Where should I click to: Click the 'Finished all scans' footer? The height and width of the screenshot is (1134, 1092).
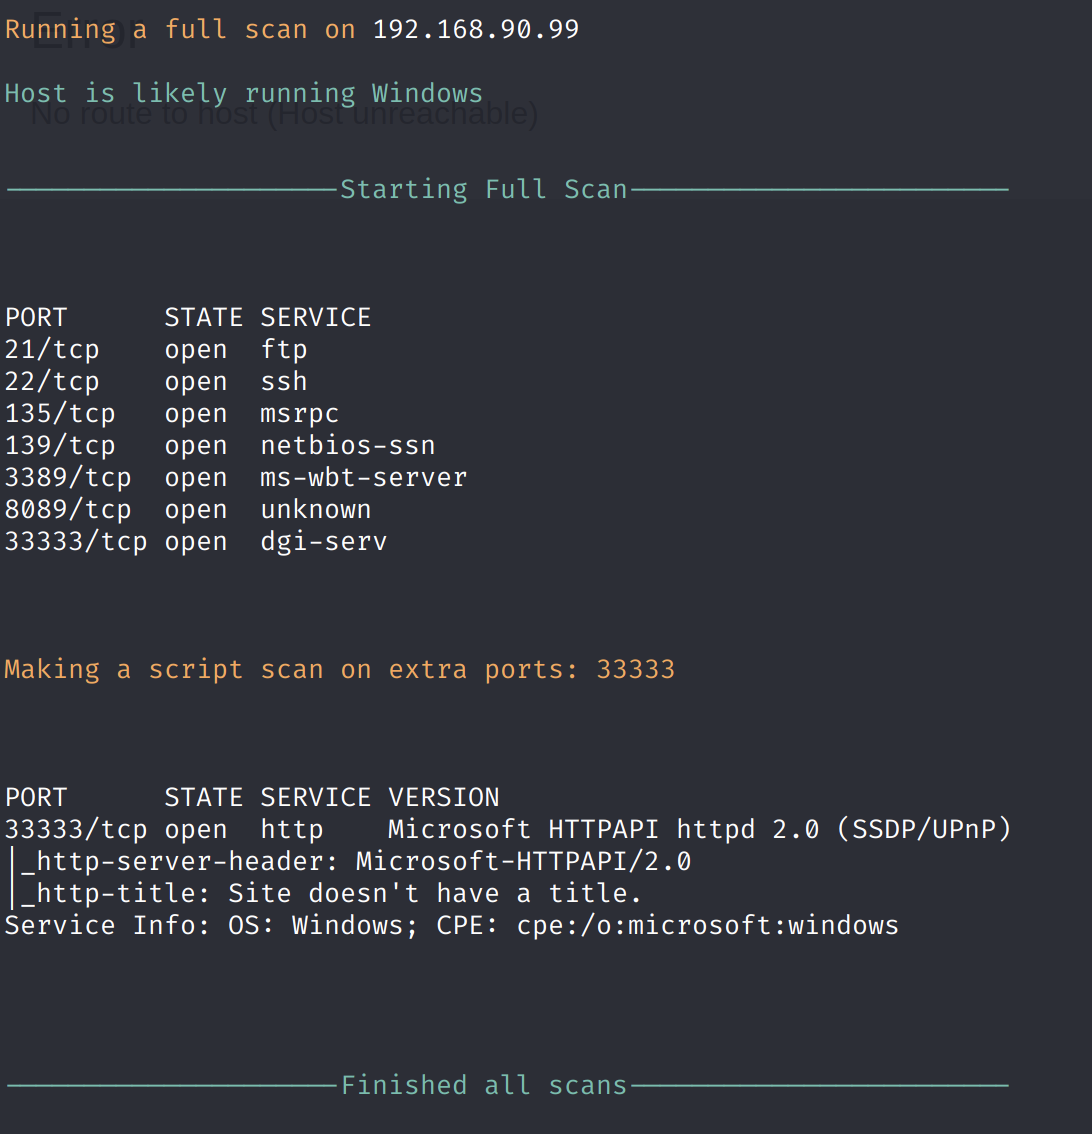click(x=484, y=1086)
